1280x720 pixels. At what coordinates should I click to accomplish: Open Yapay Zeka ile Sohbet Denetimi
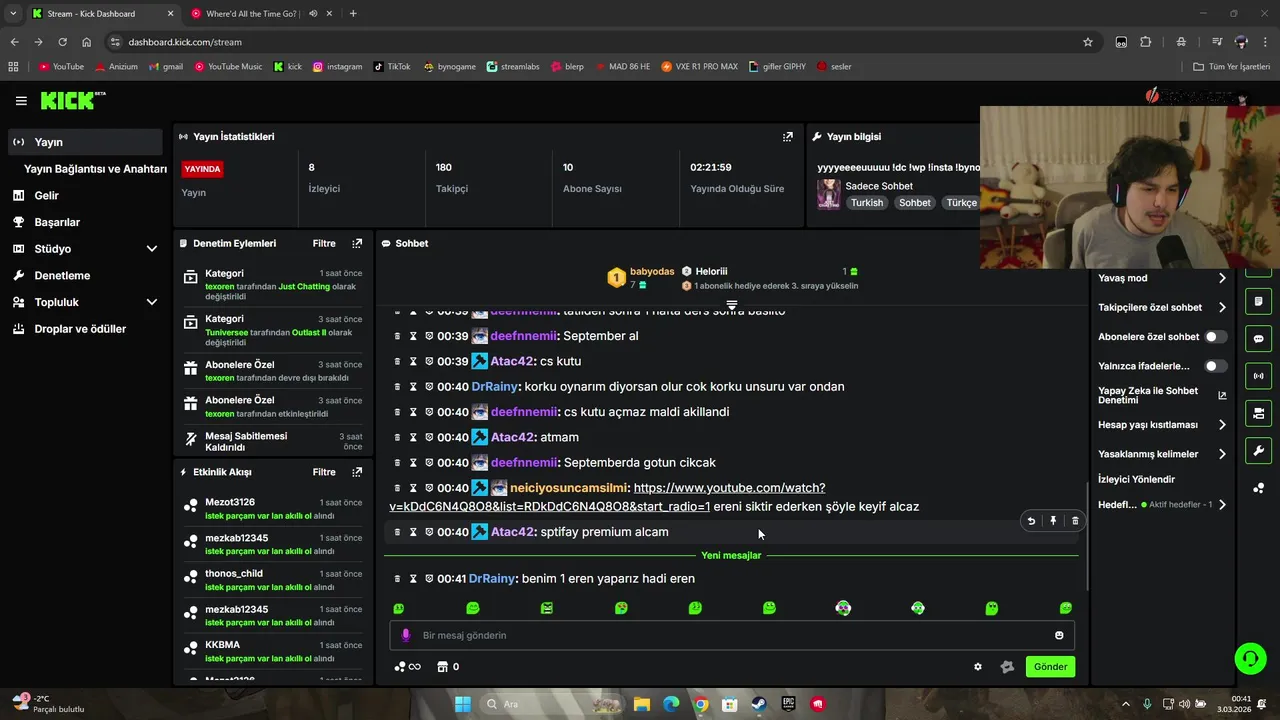[x=1162, y=396]
